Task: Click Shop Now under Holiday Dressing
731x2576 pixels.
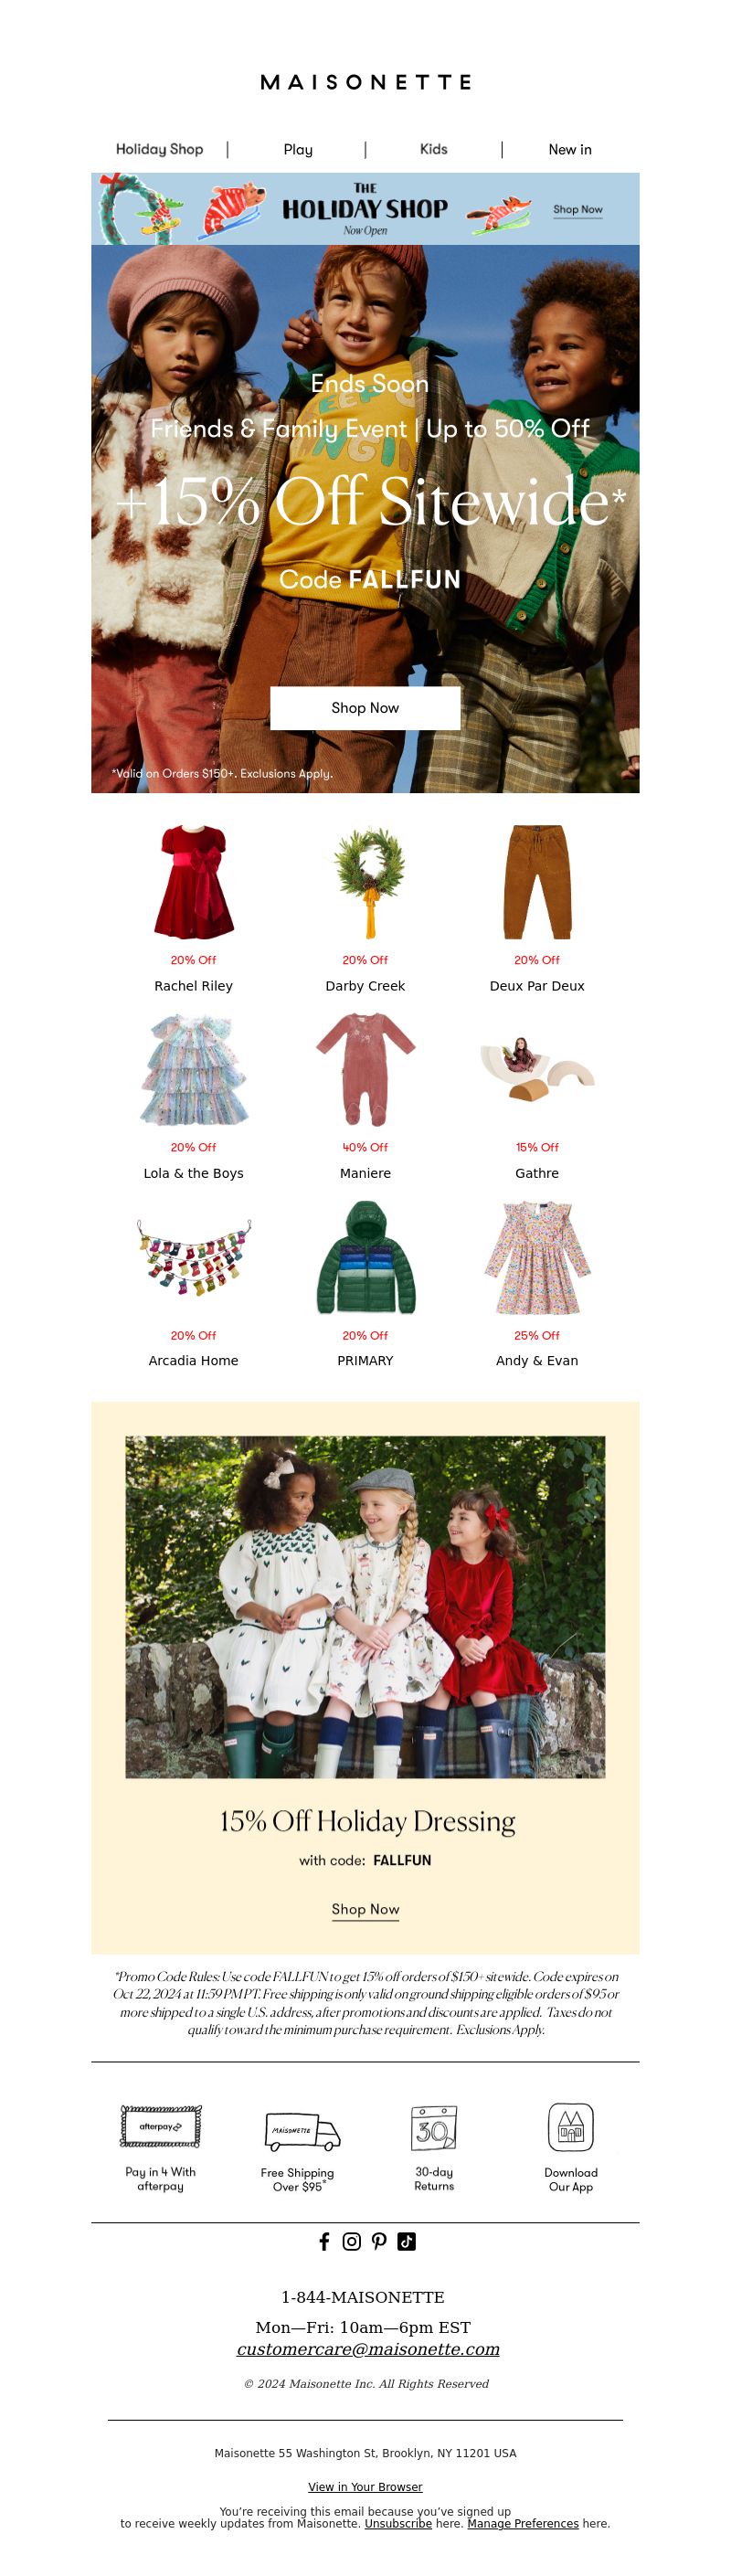Action: (x=365, y=1909)
